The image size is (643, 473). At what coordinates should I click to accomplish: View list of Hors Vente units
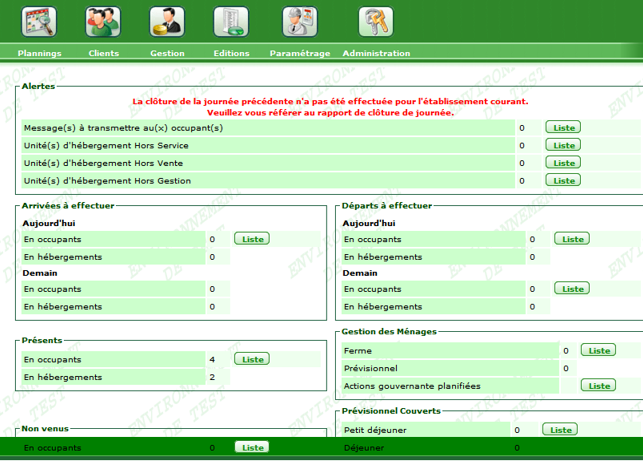(563, 163)
